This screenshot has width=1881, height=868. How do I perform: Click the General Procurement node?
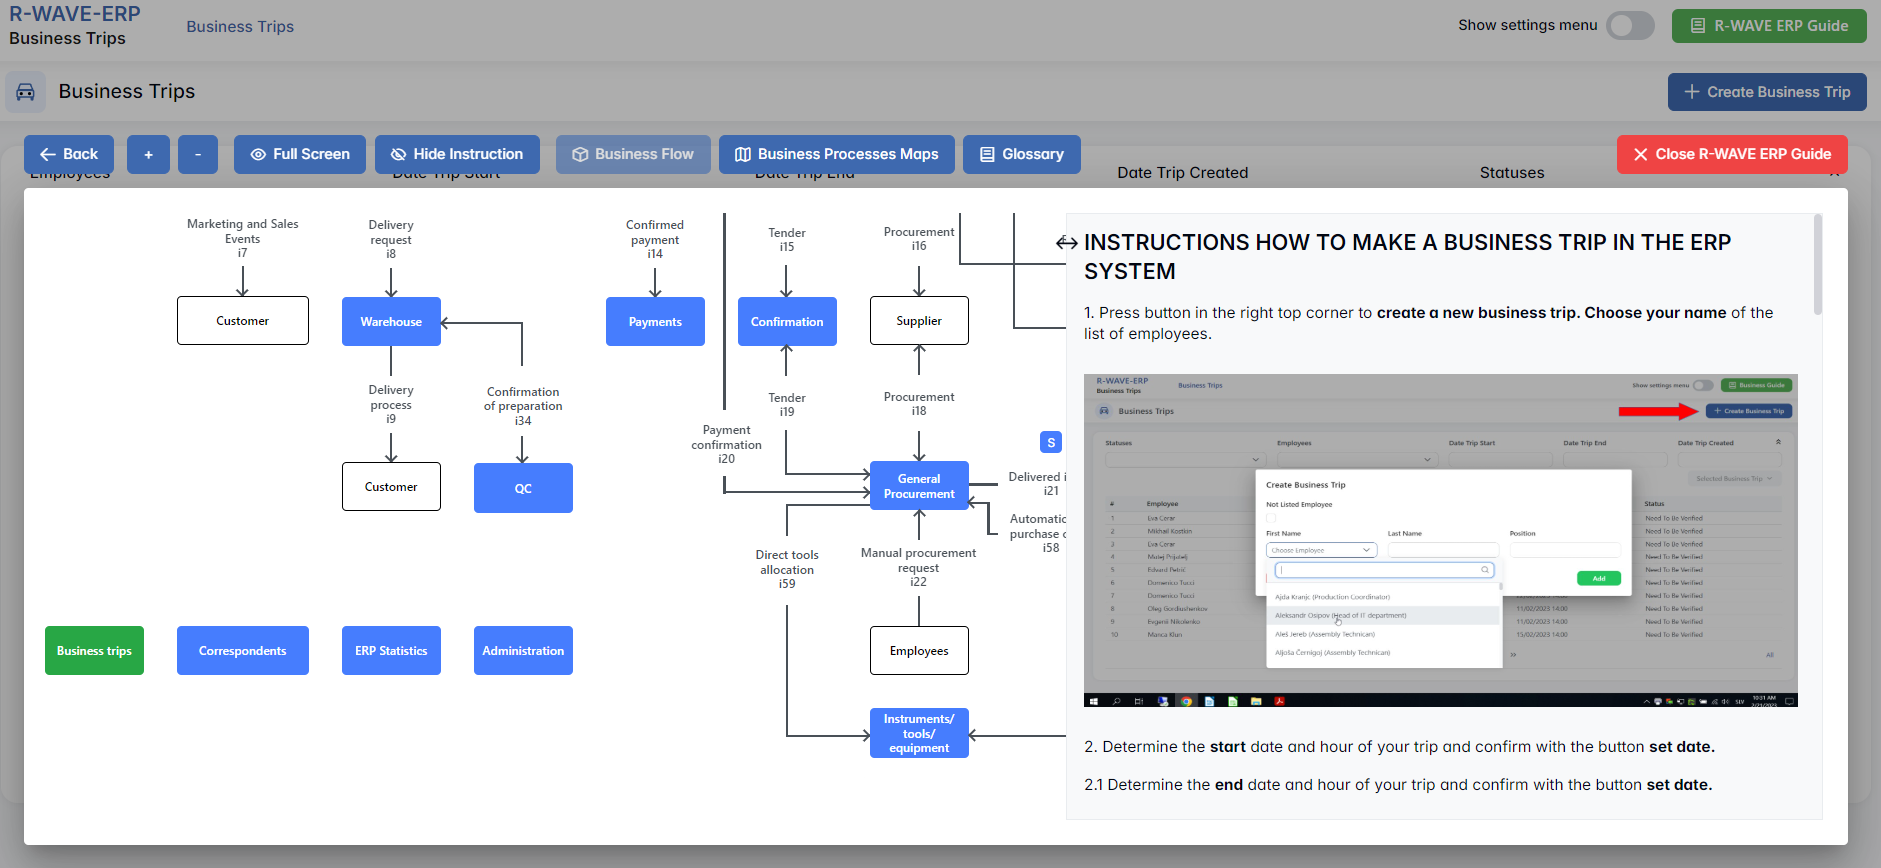[x=919, y=486]
